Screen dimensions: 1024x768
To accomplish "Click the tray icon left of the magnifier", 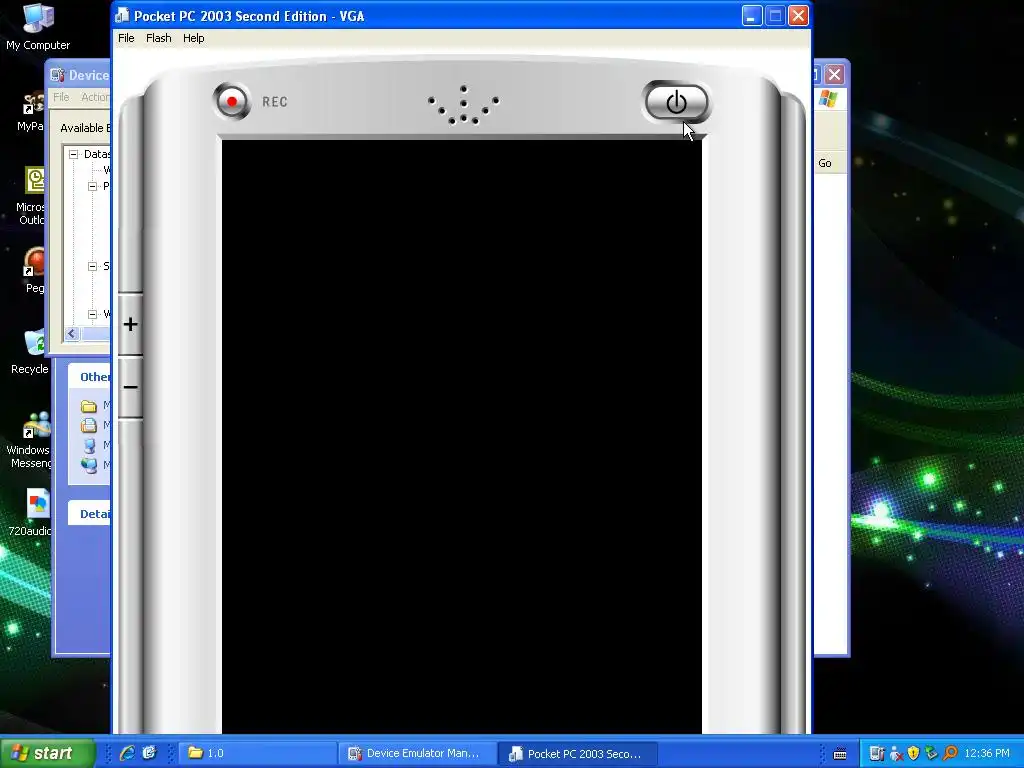I will click(931, 754).
